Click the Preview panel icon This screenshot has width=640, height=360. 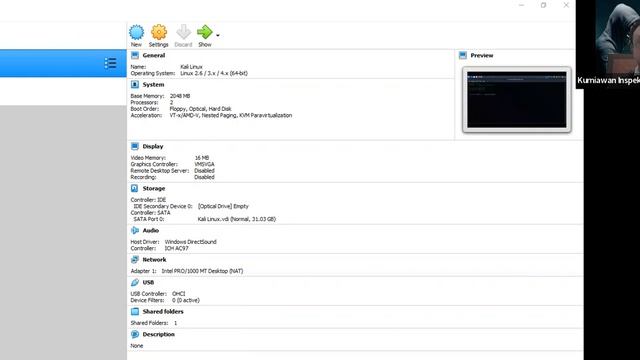pos(462,55)
